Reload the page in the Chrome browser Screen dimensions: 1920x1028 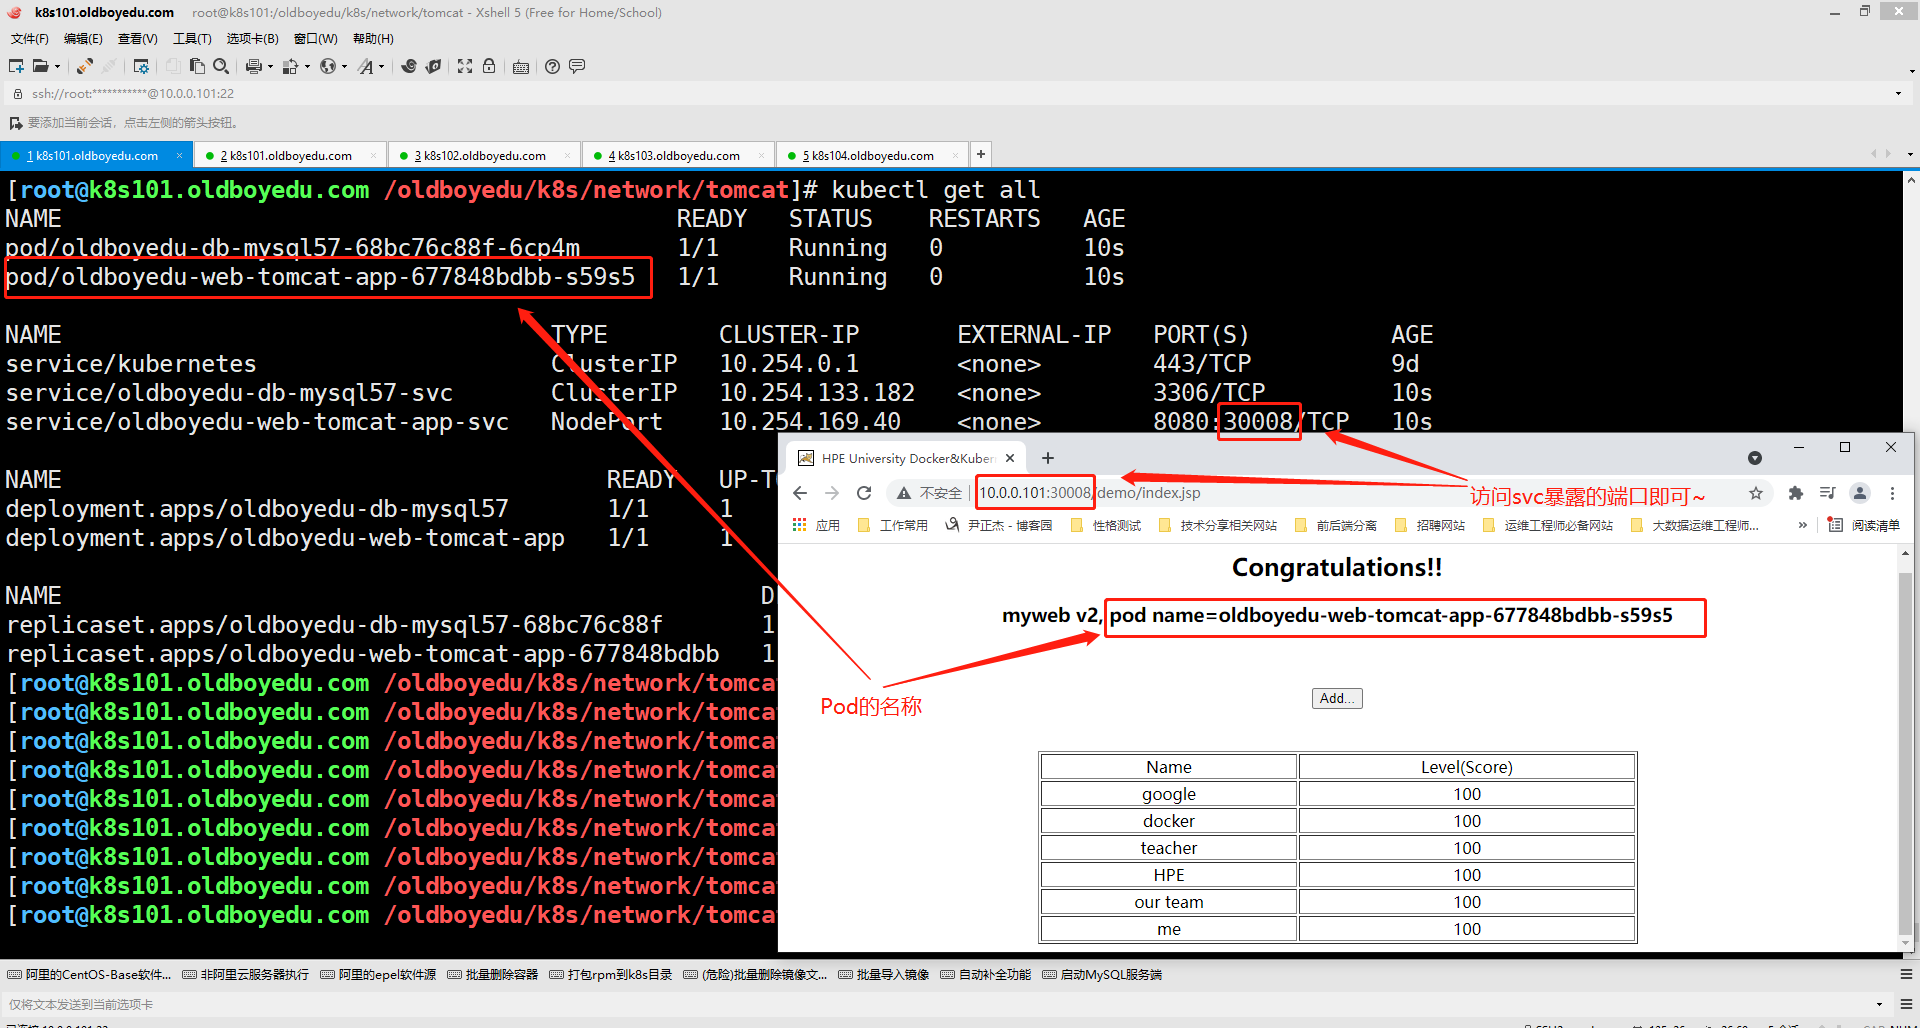coord(864,493)
